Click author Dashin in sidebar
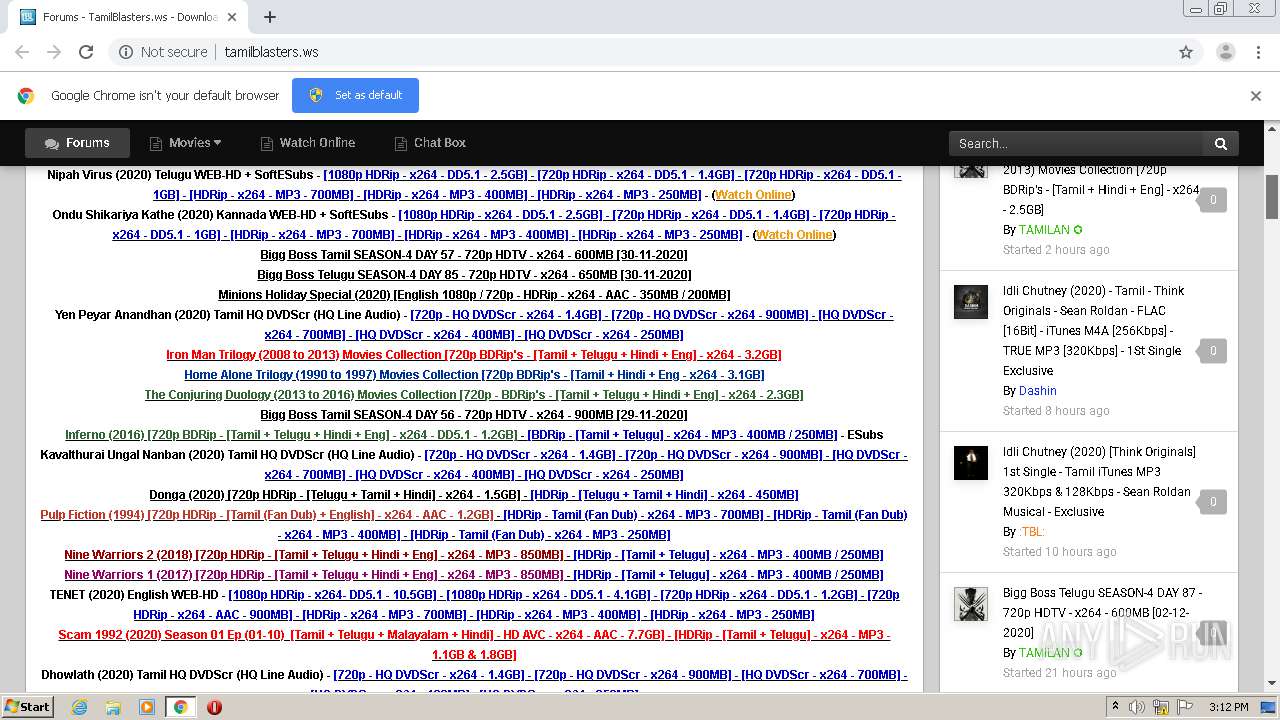Viewport: 1280px width, 720px height. click(1038, 391)
